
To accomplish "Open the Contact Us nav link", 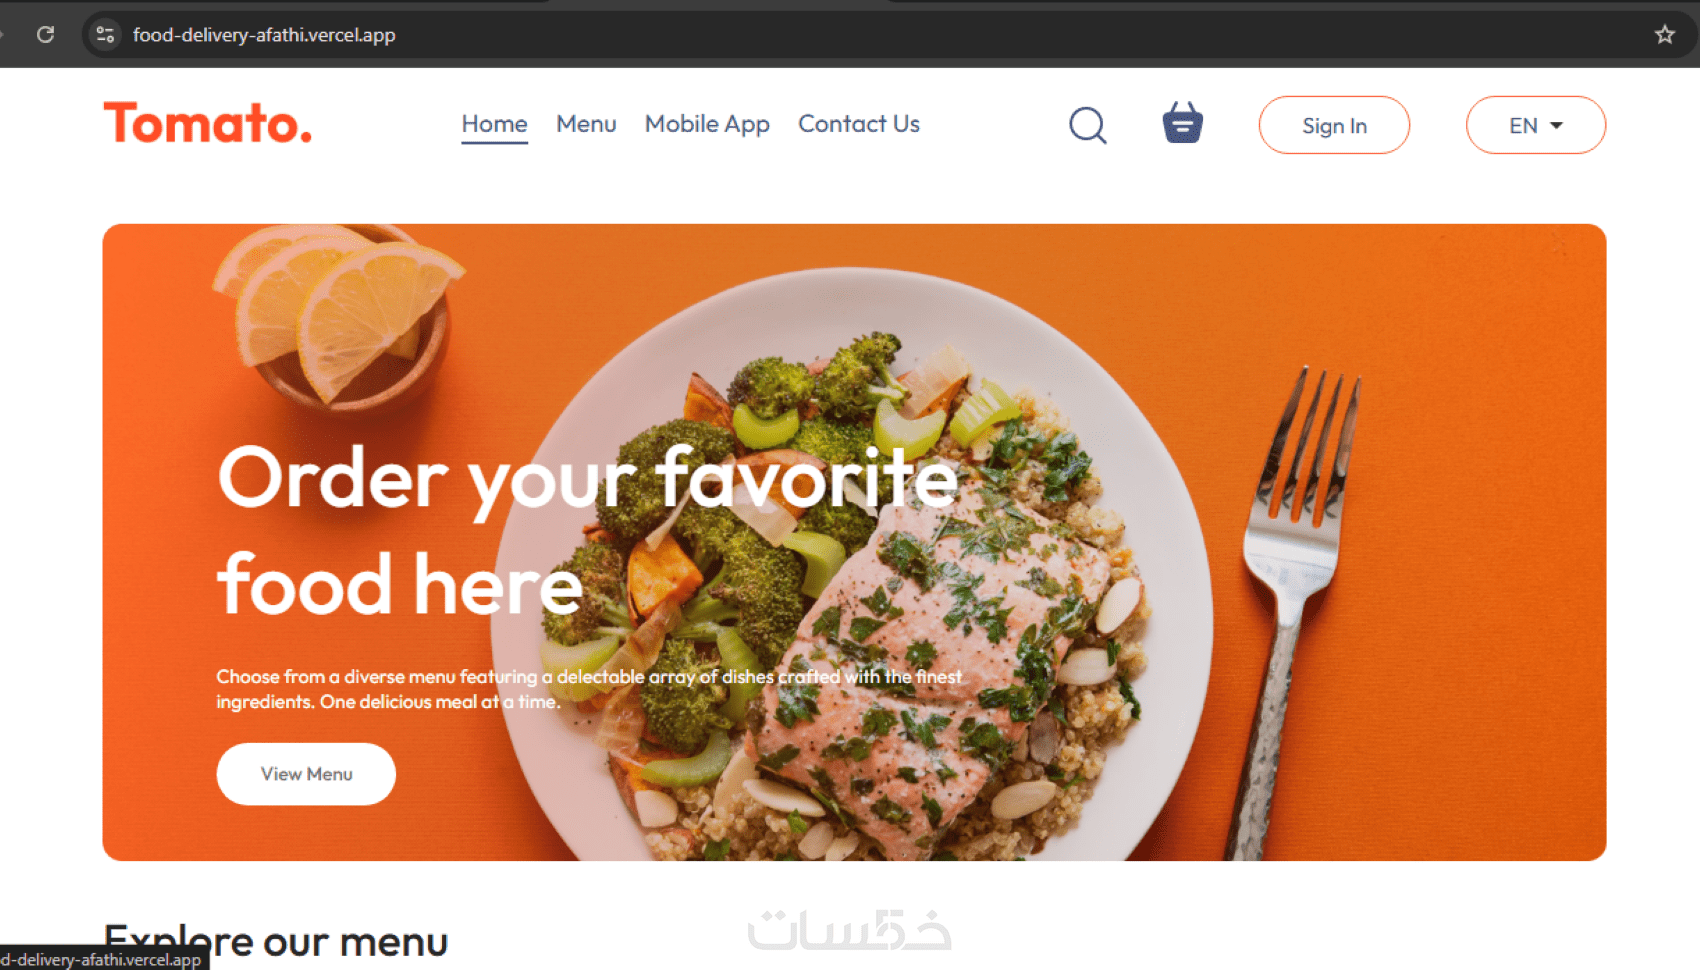I will 859,124.
